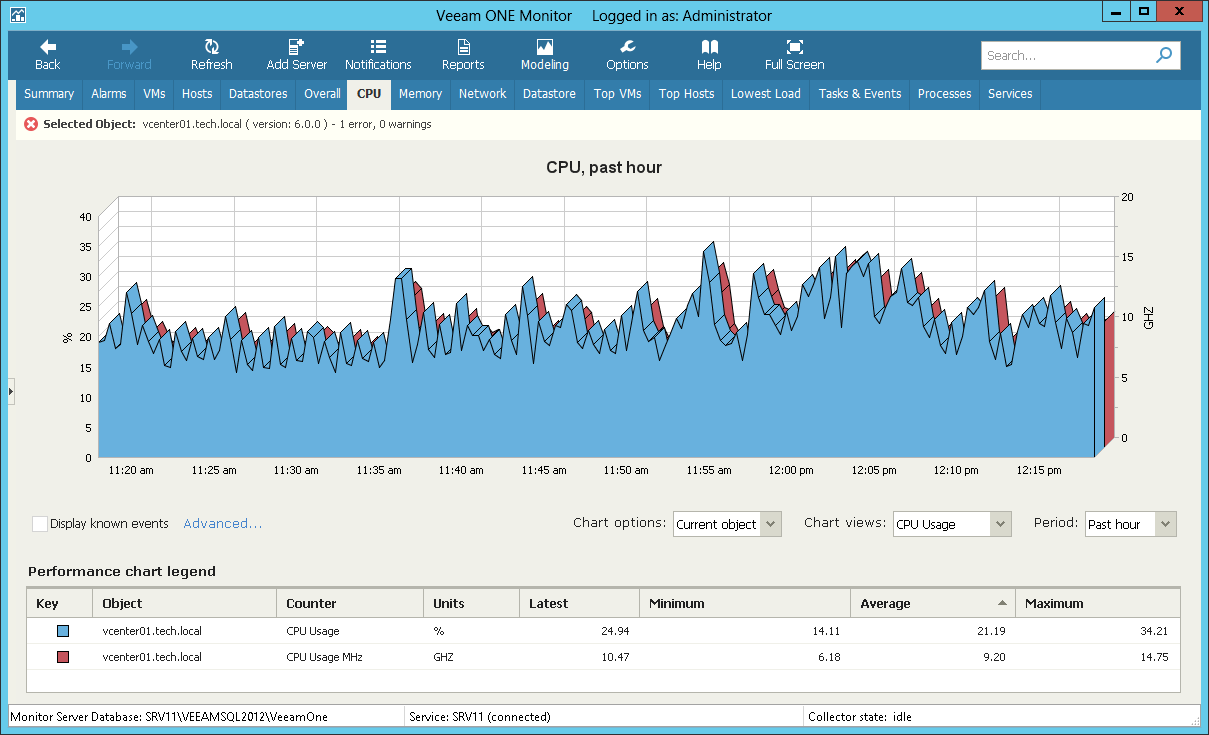
Task: Open the Help book icon
Action: [x=709, y=47]
